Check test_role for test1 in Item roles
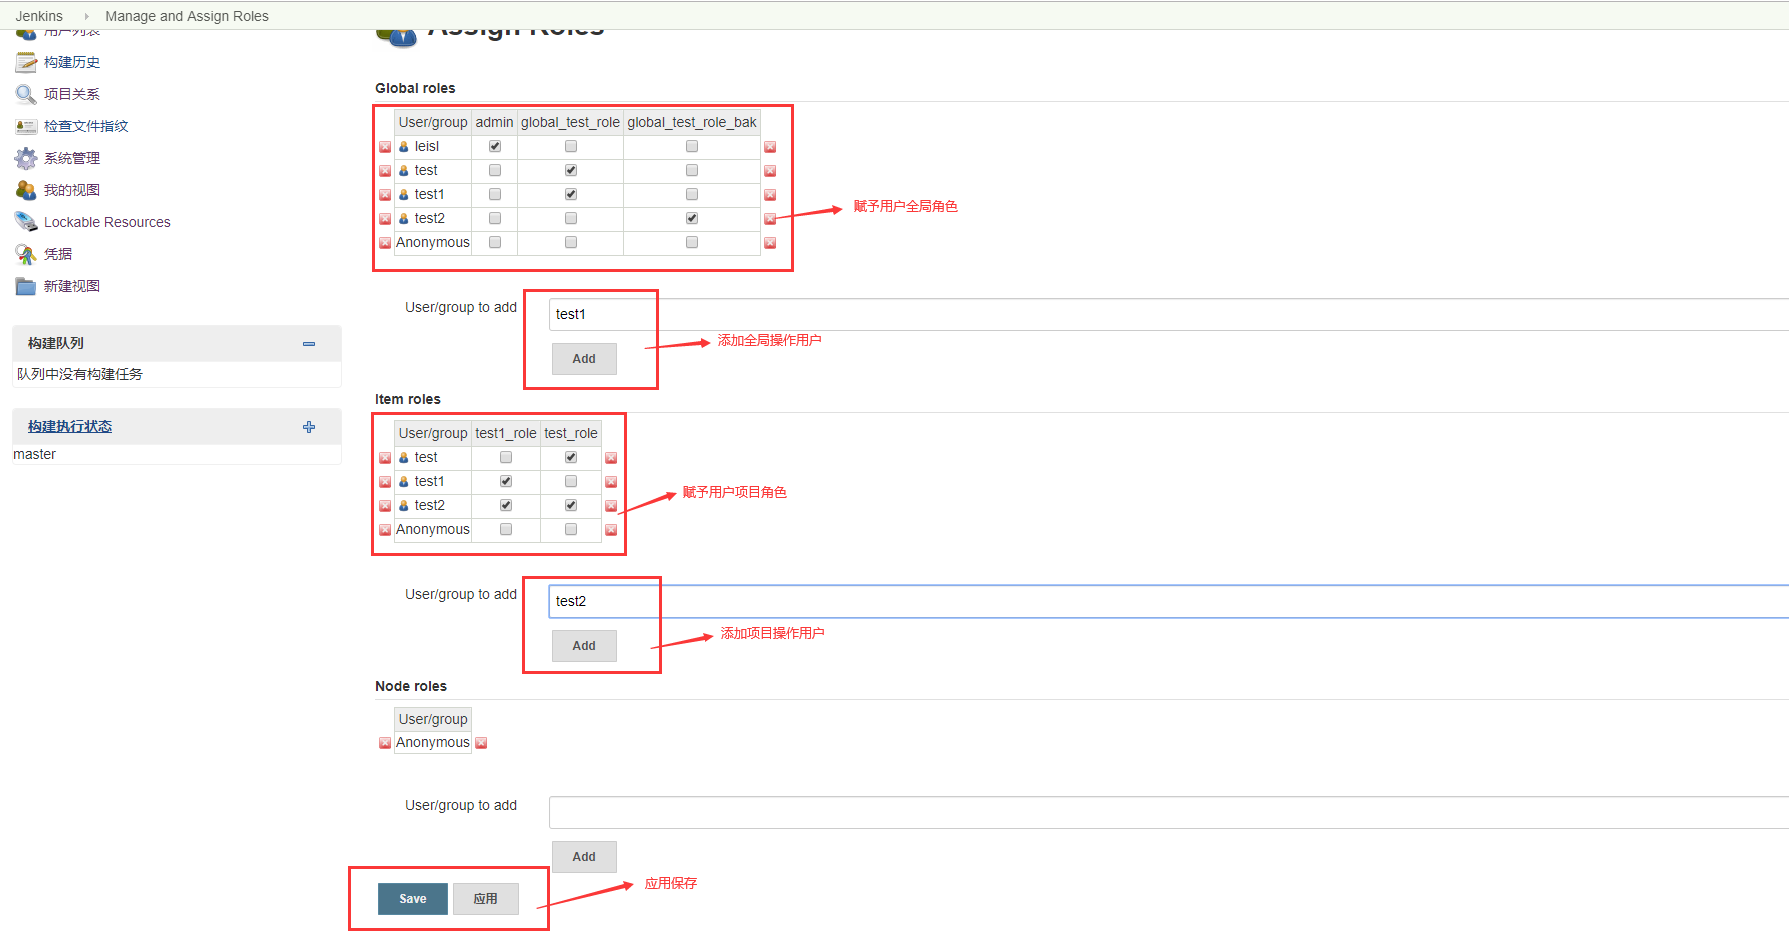The width and height of the screenshot is (1789, 935). pyautogui.click(x=571, y=481)
